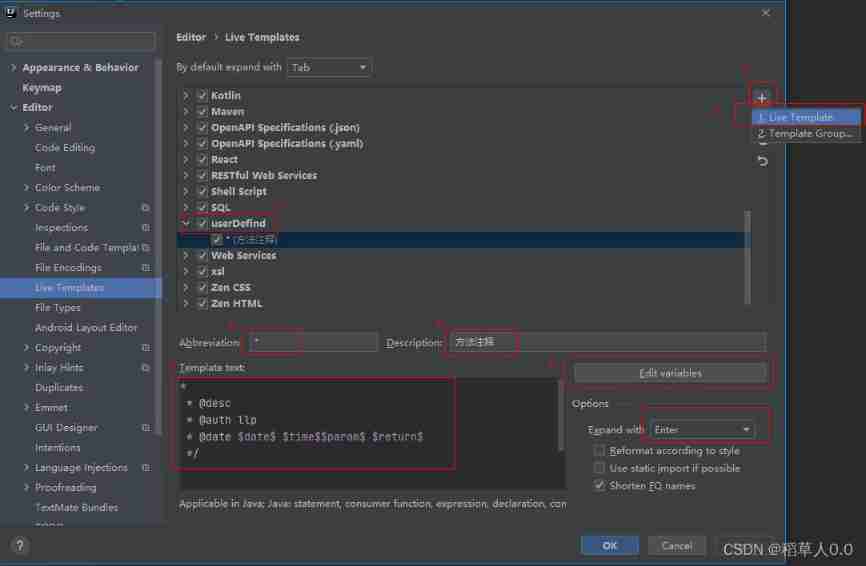Click the revert/undo arrow icon beside template list
The height and width of the screenshot is (566, 866).
click(x=762, y=161)
